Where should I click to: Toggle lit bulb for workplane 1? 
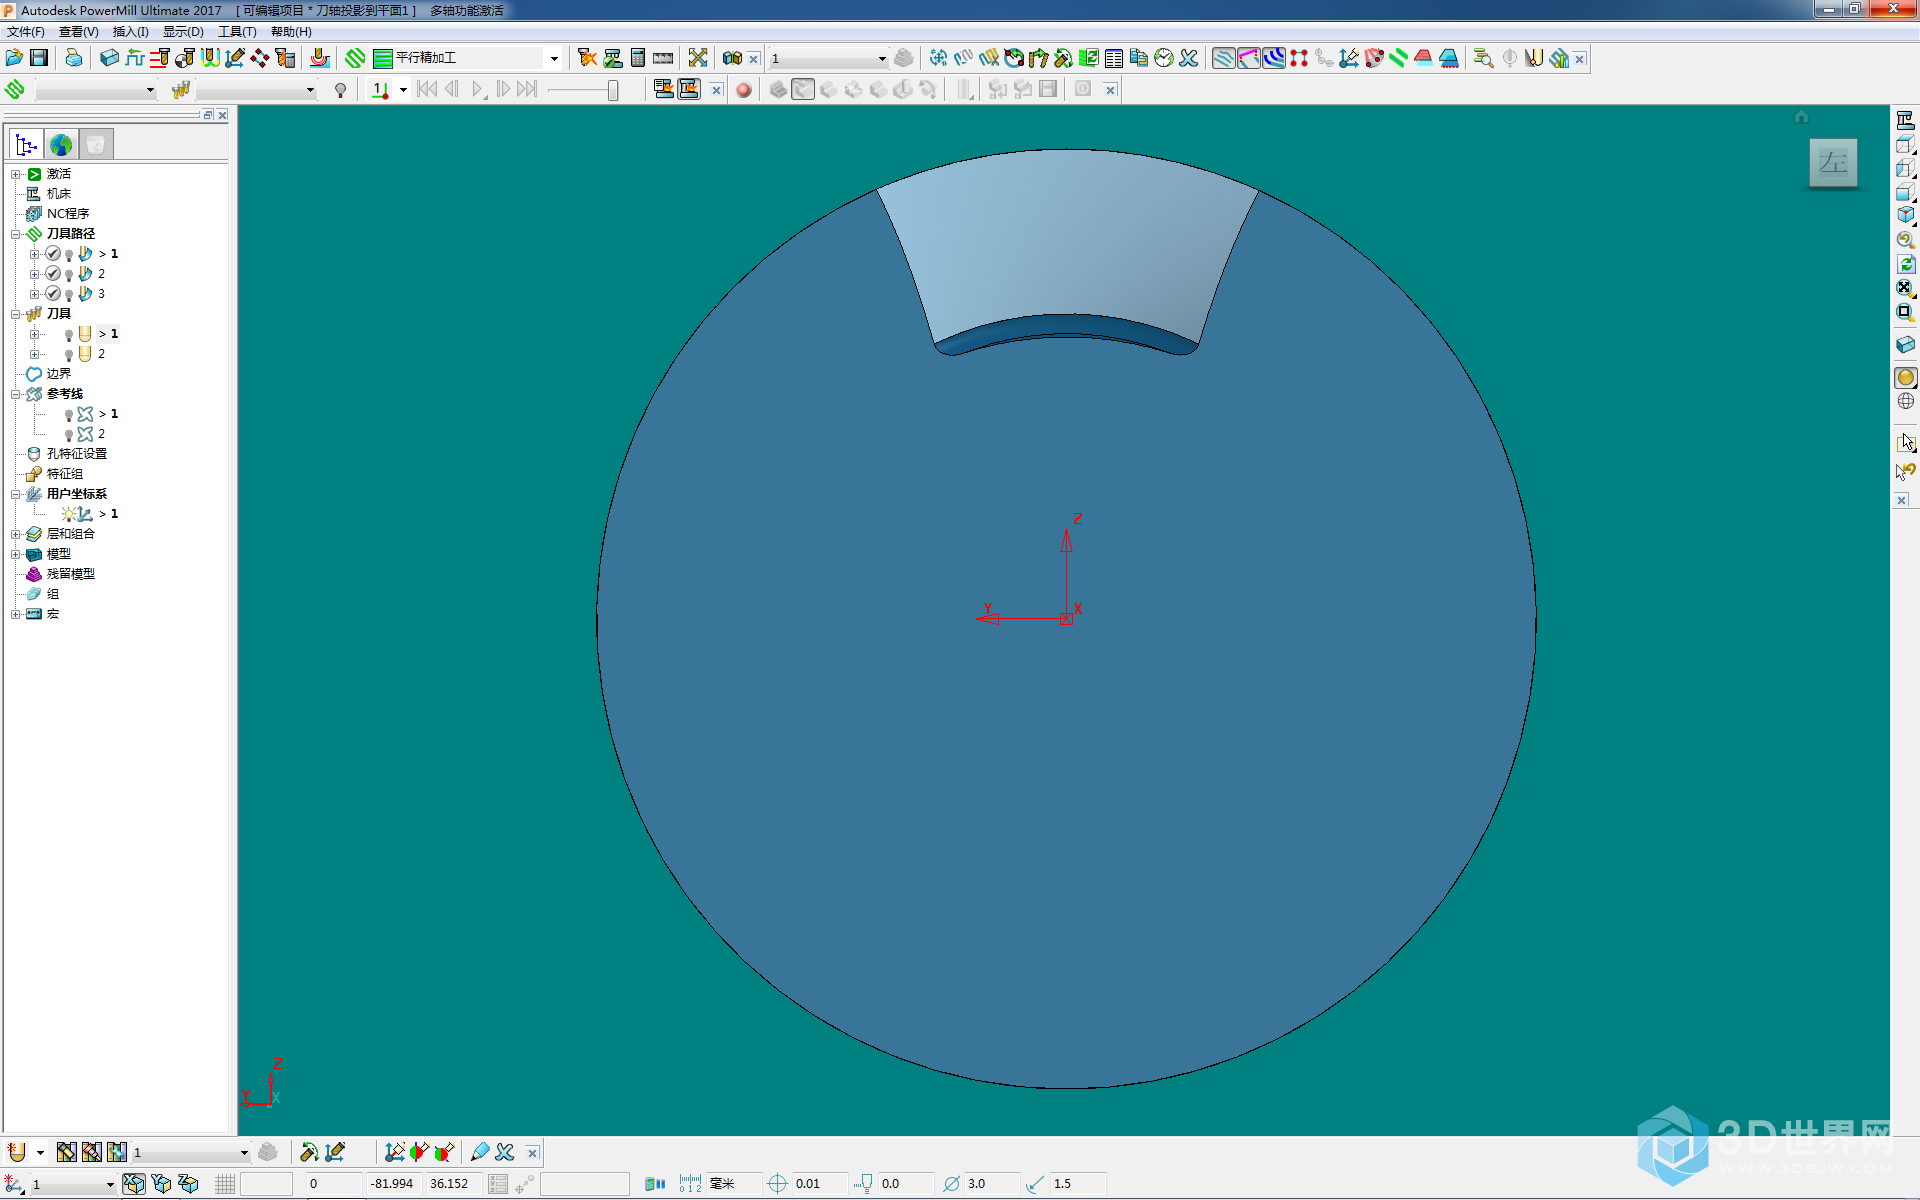tap(69, 514)
